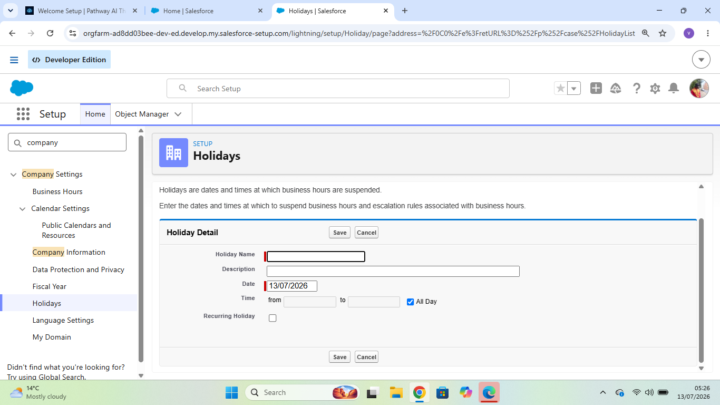
Task: Open the Trailhead guidance icon
Action: click(615, 88)
